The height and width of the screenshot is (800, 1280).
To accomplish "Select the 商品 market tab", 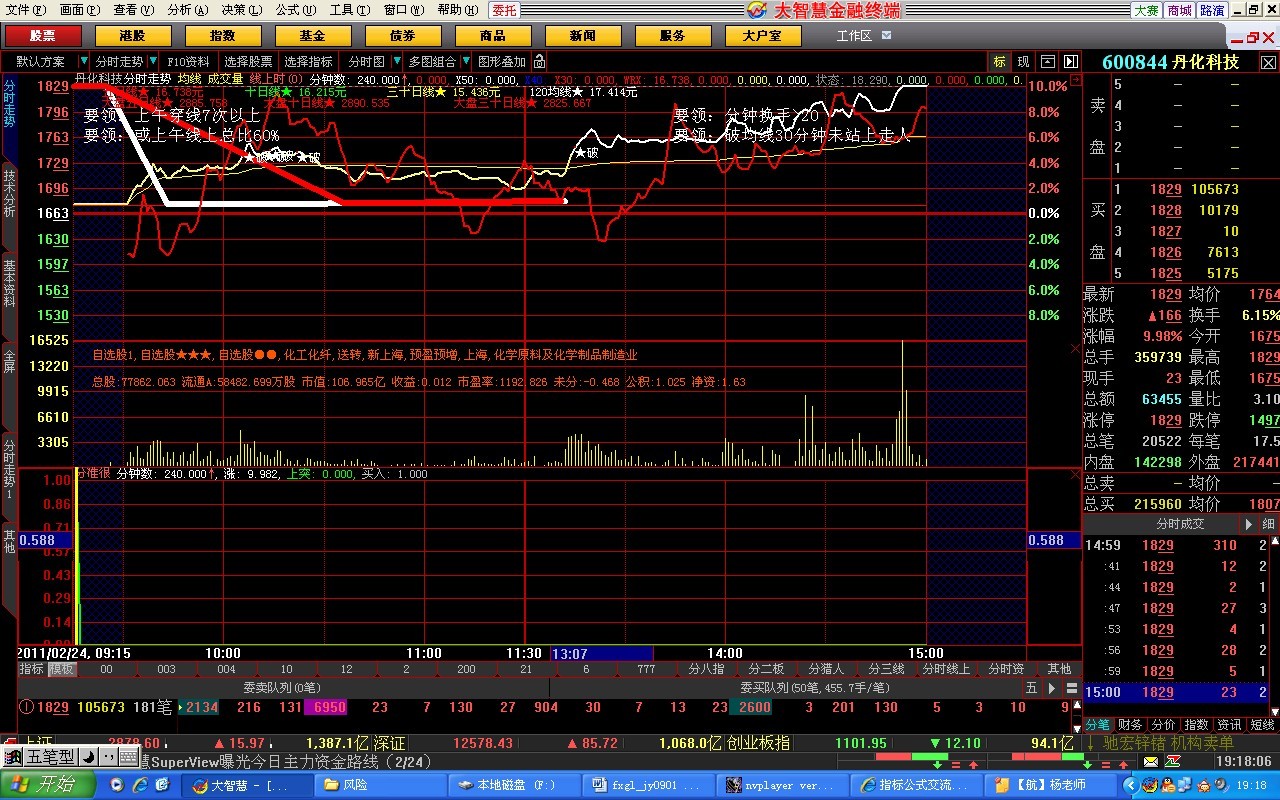I will pyautogui.click(x=492, y=36).
